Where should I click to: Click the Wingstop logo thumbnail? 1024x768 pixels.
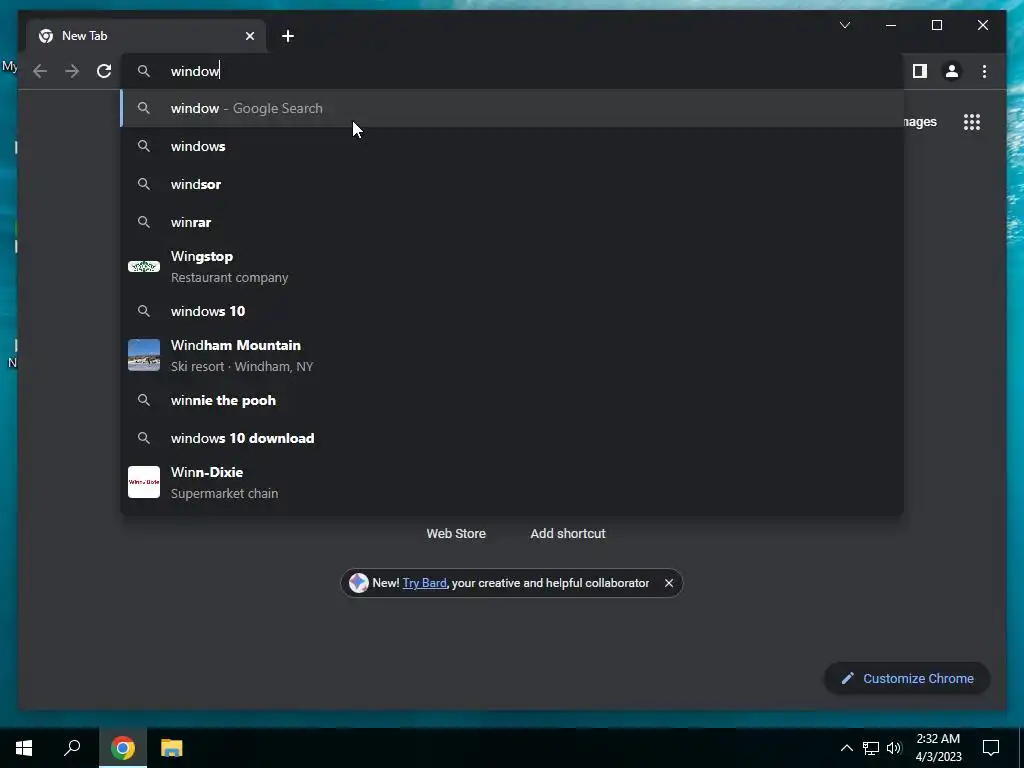click(144, 266)
